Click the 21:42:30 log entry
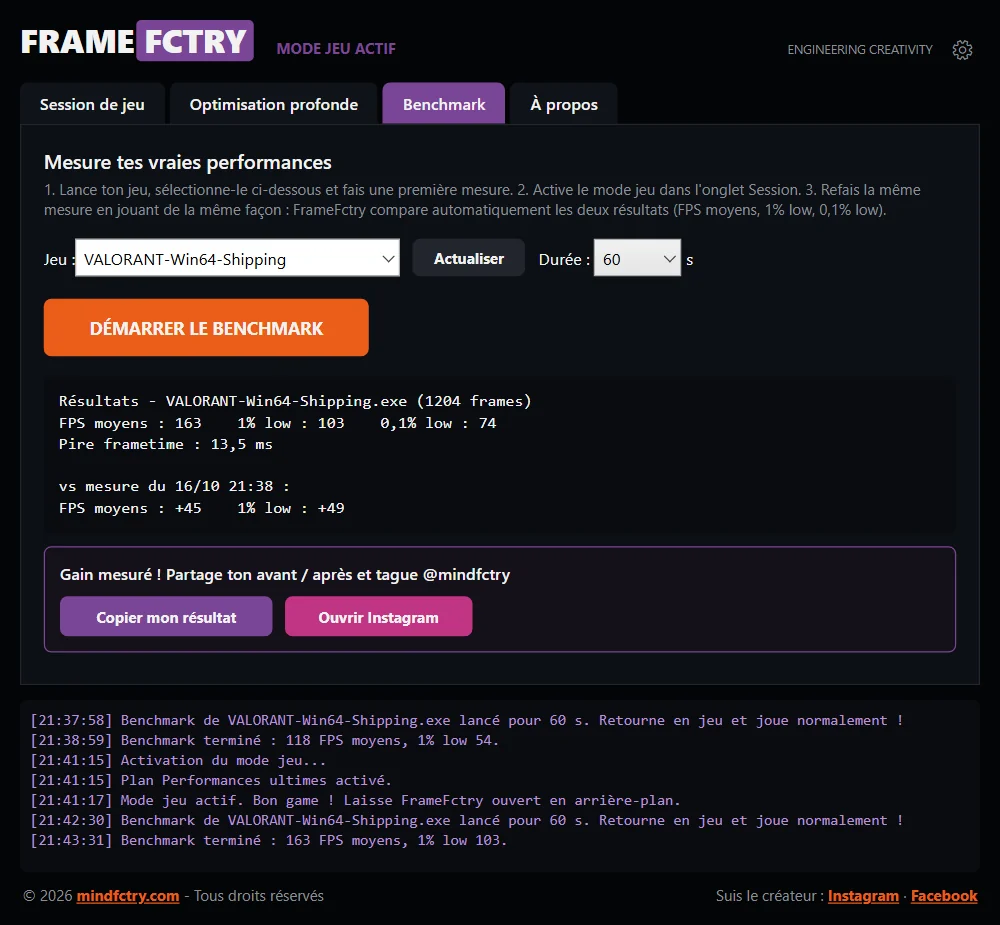1000x925 pixels. [467, 820]
